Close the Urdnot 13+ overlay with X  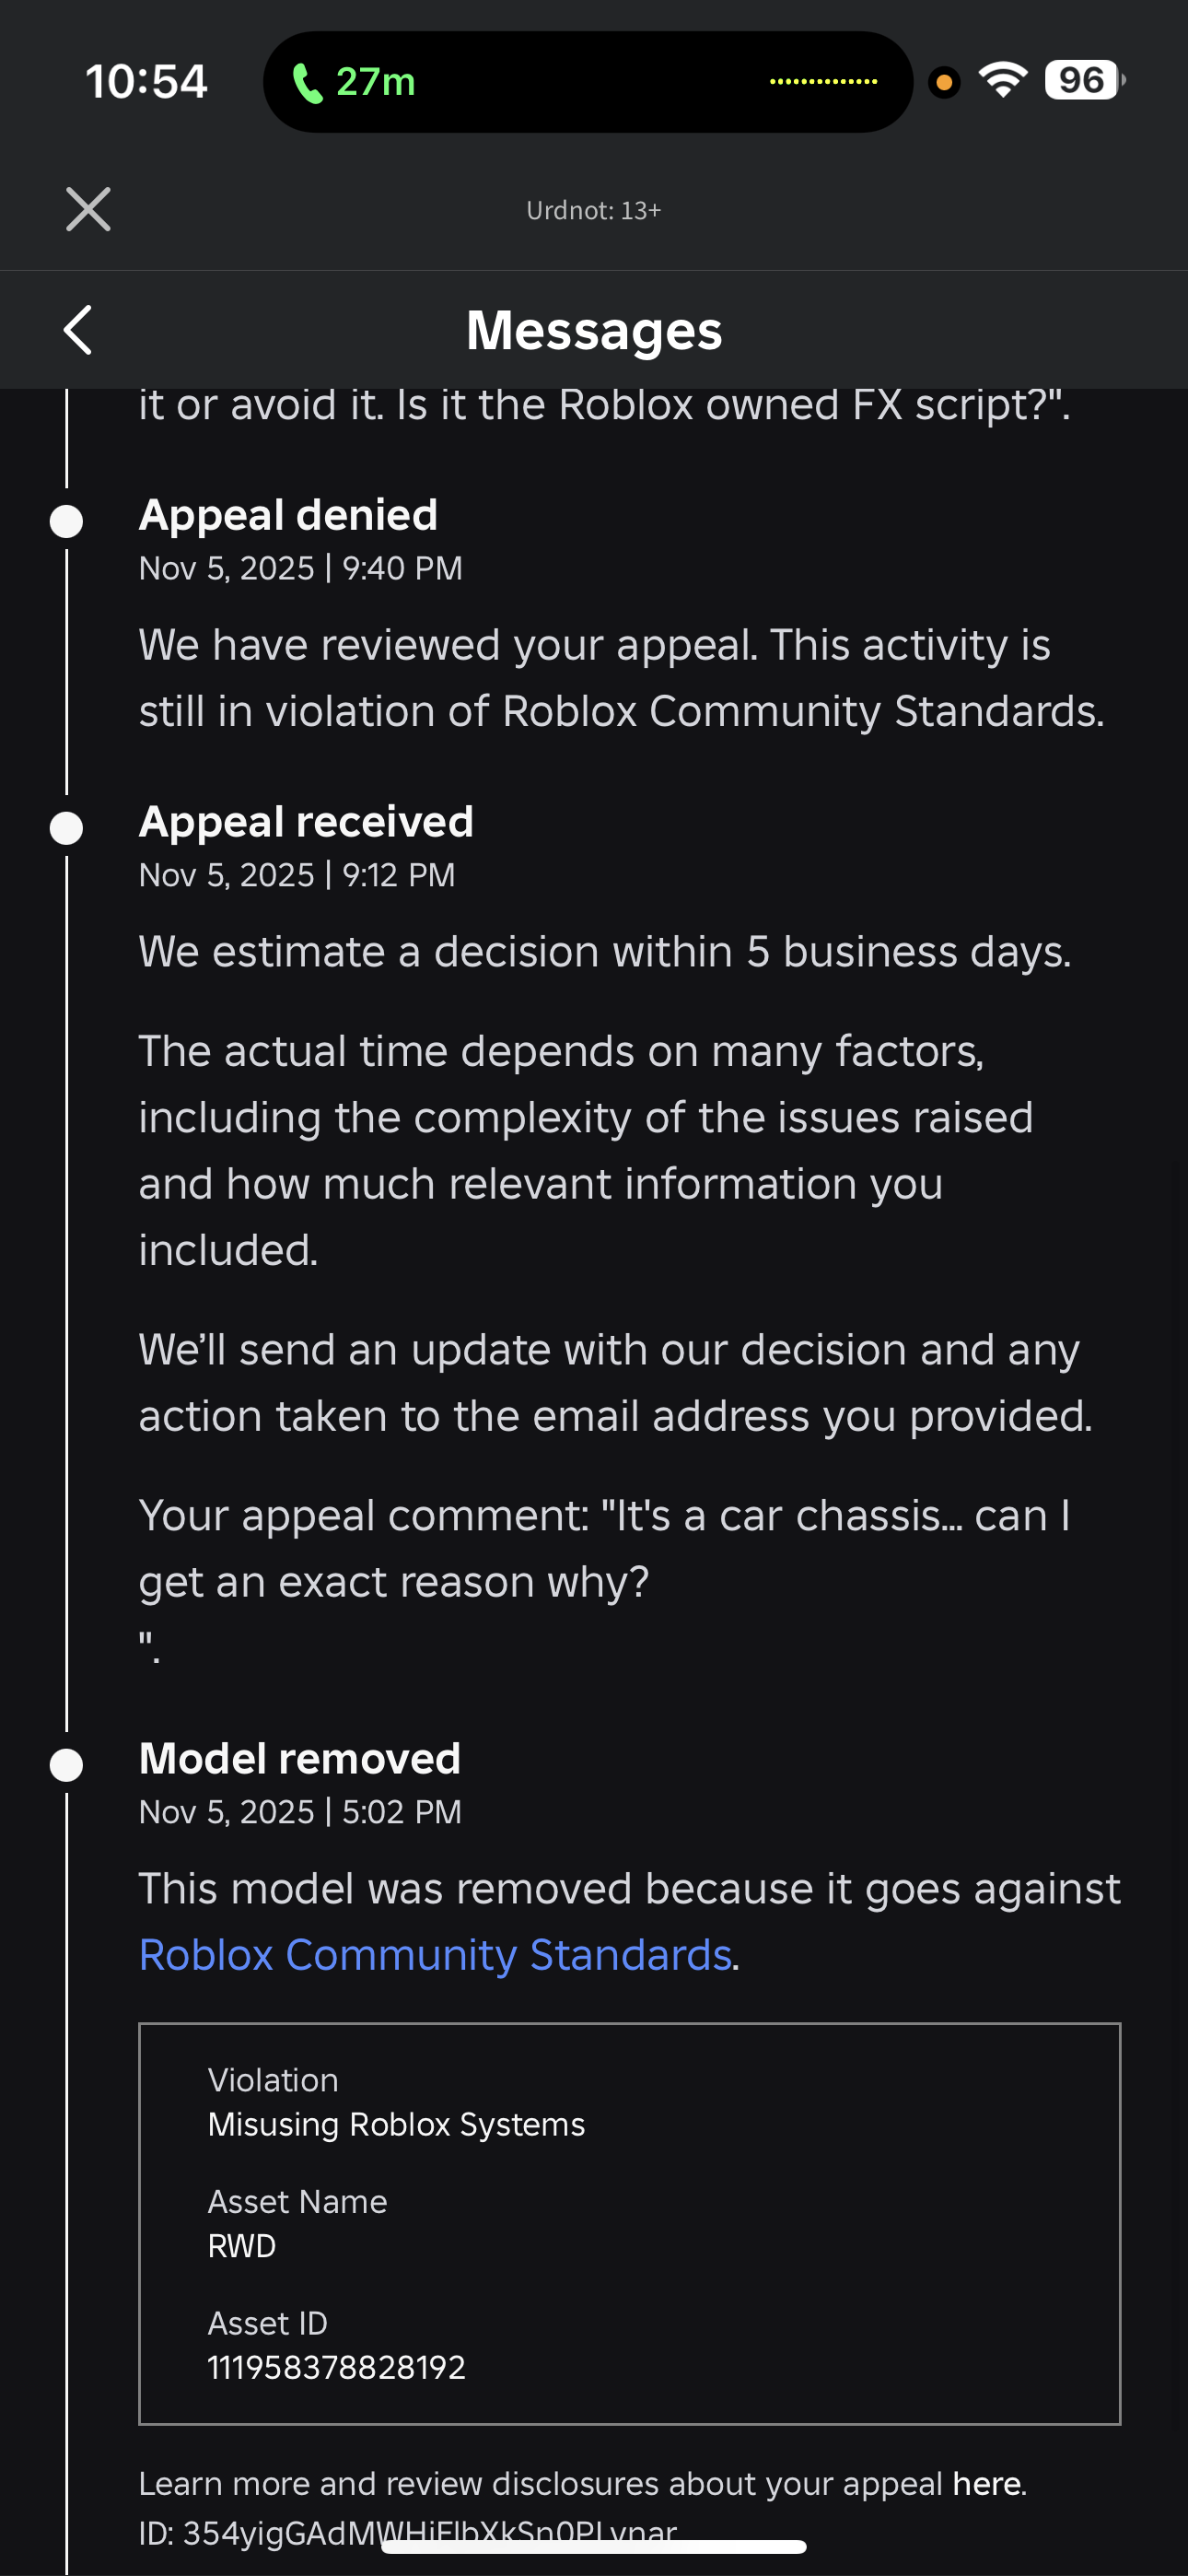click(88, 209)
